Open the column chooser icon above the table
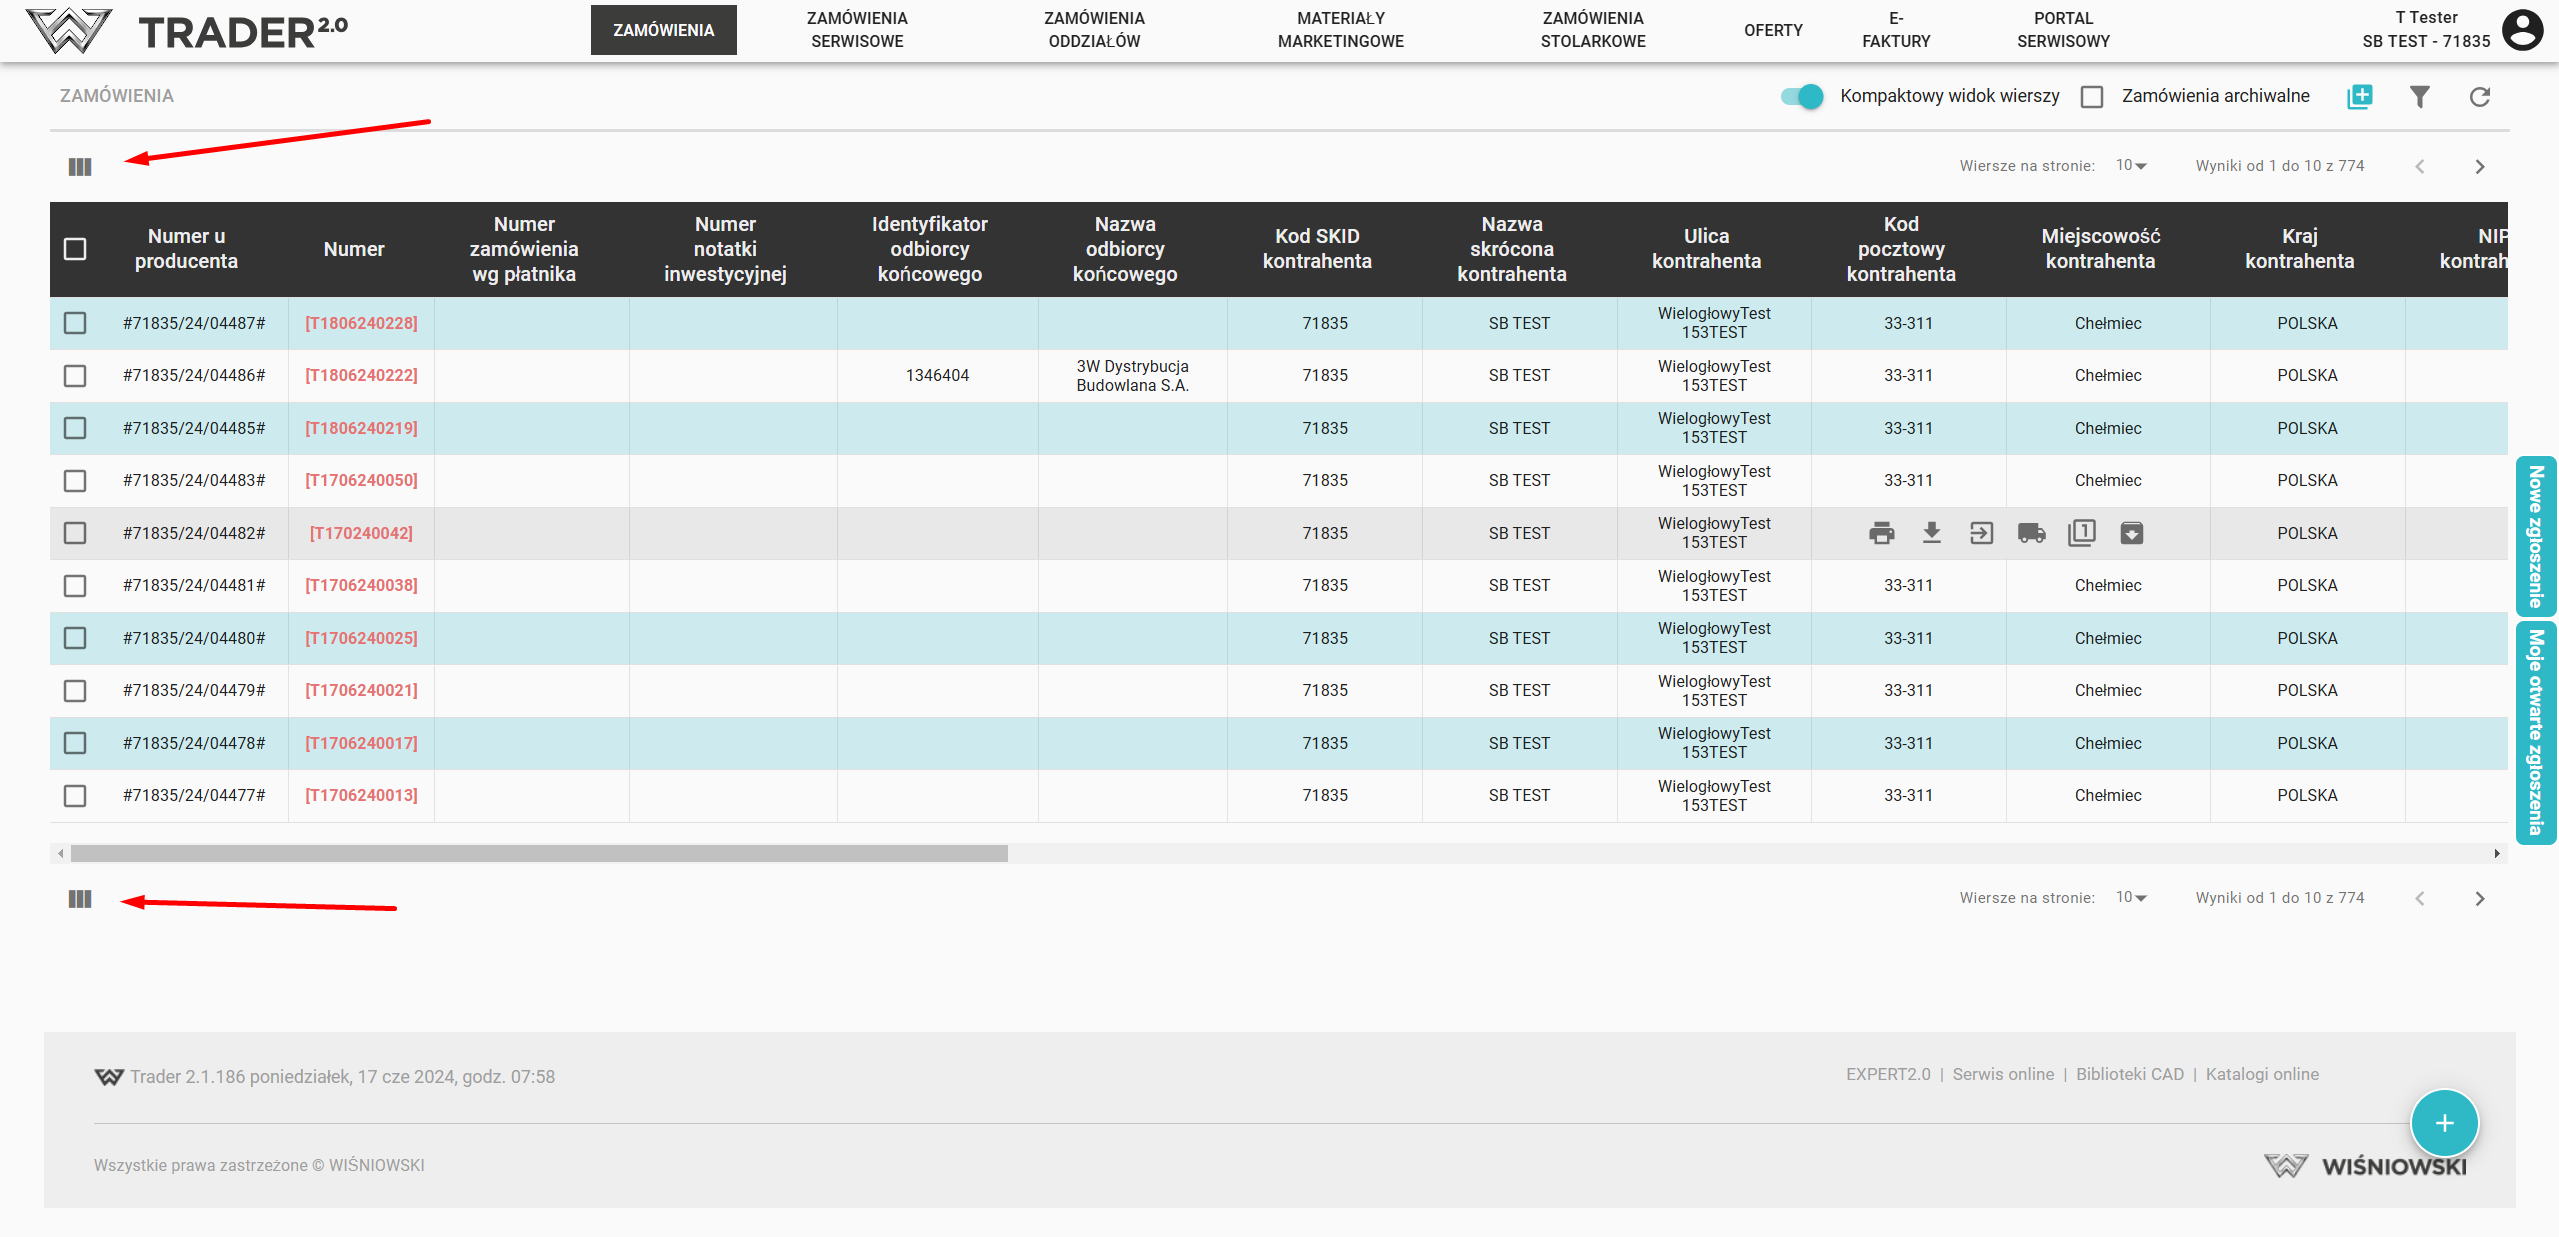2559x1237 pixels. point(80,167)
